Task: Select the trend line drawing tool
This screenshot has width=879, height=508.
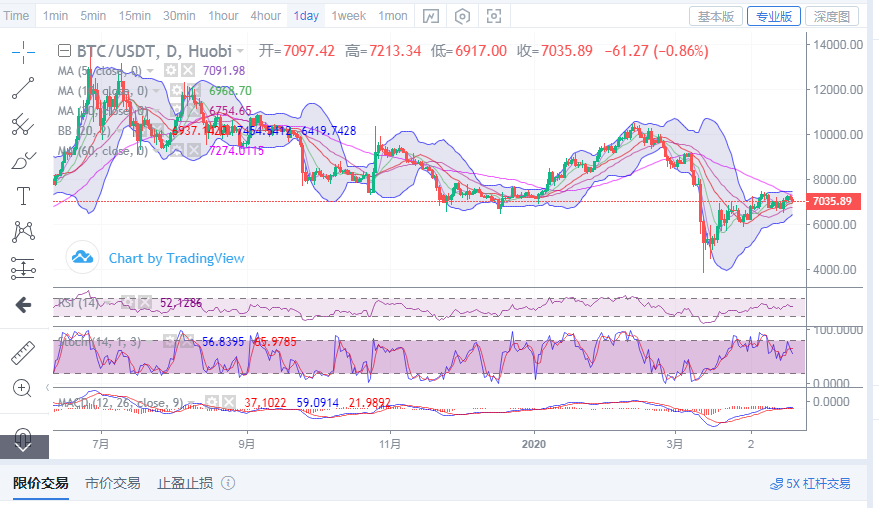Action: (23, 89)
